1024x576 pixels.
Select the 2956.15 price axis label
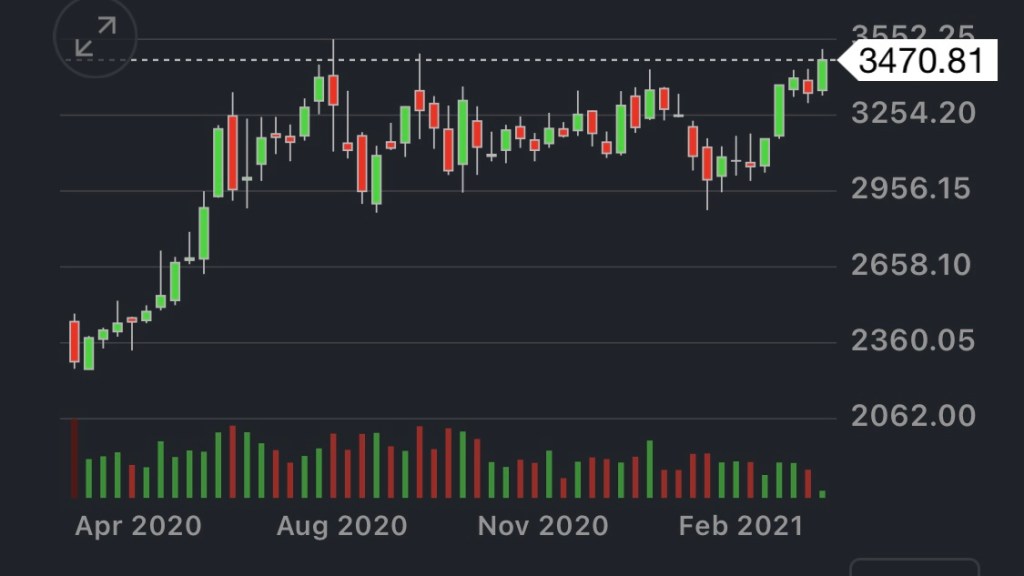[913, 188]
